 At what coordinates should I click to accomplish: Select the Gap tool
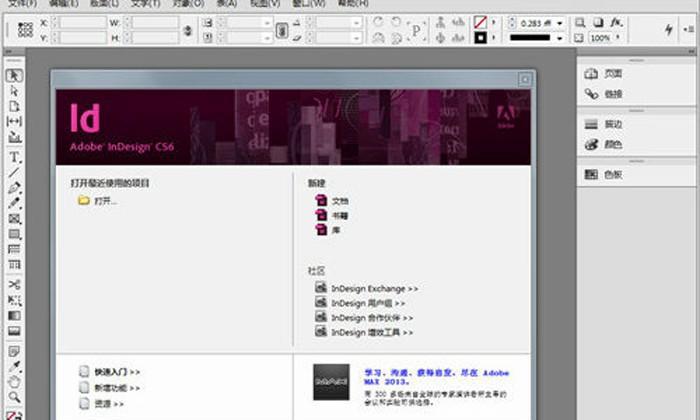[14, 121]
